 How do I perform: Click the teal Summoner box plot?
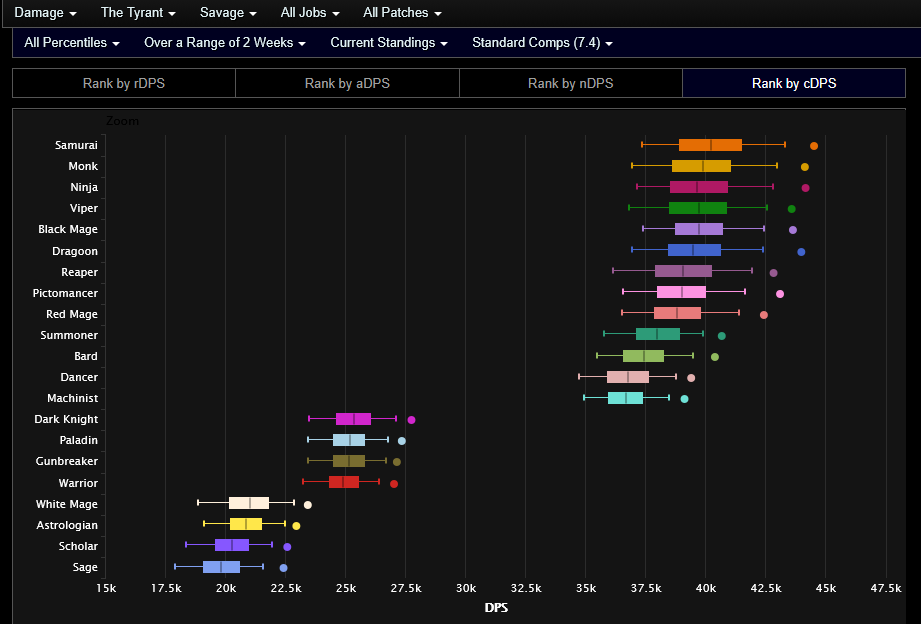pyautogui.click(x=658, y=334)
